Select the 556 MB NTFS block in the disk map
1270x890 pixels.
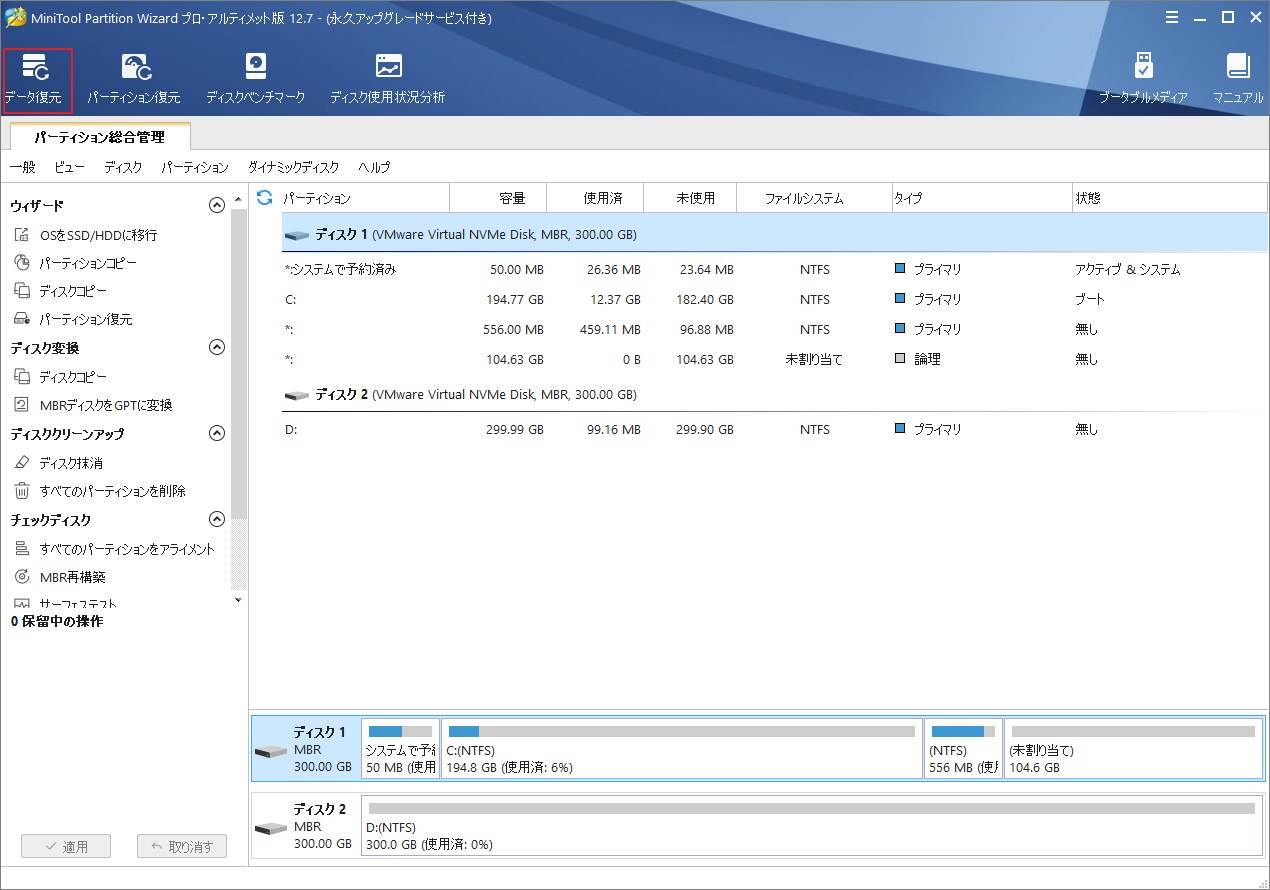[963, 748]
